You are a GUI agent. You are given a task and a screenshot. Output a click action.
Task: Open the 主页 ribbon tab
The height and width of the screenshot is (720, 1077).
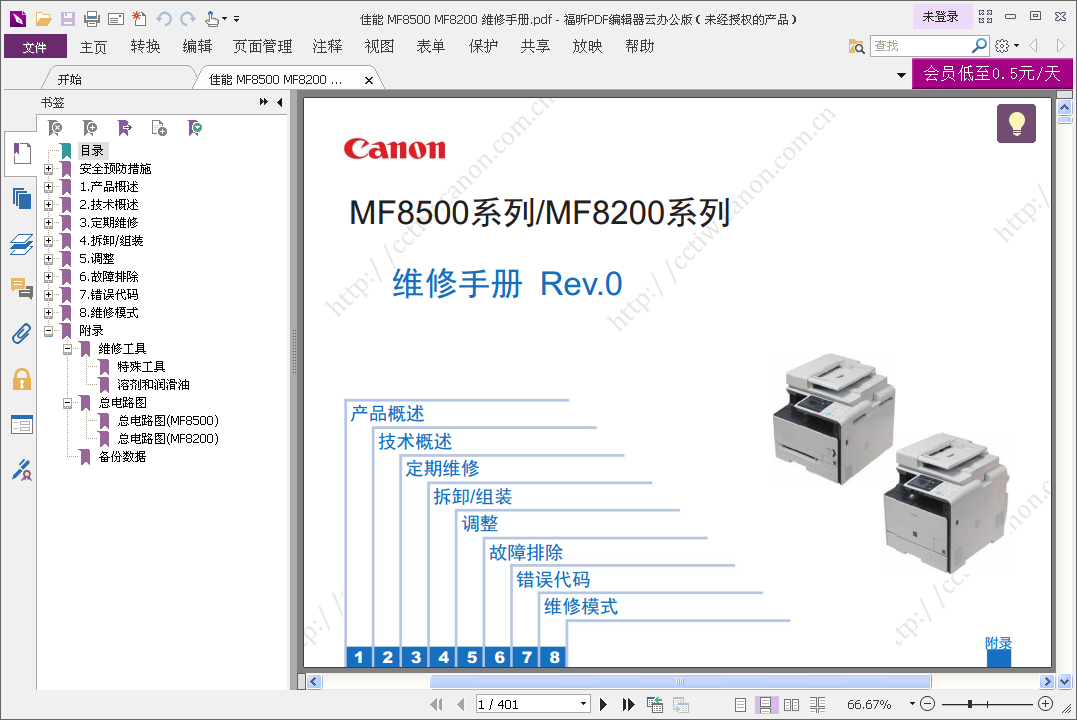tap(93, 47)
